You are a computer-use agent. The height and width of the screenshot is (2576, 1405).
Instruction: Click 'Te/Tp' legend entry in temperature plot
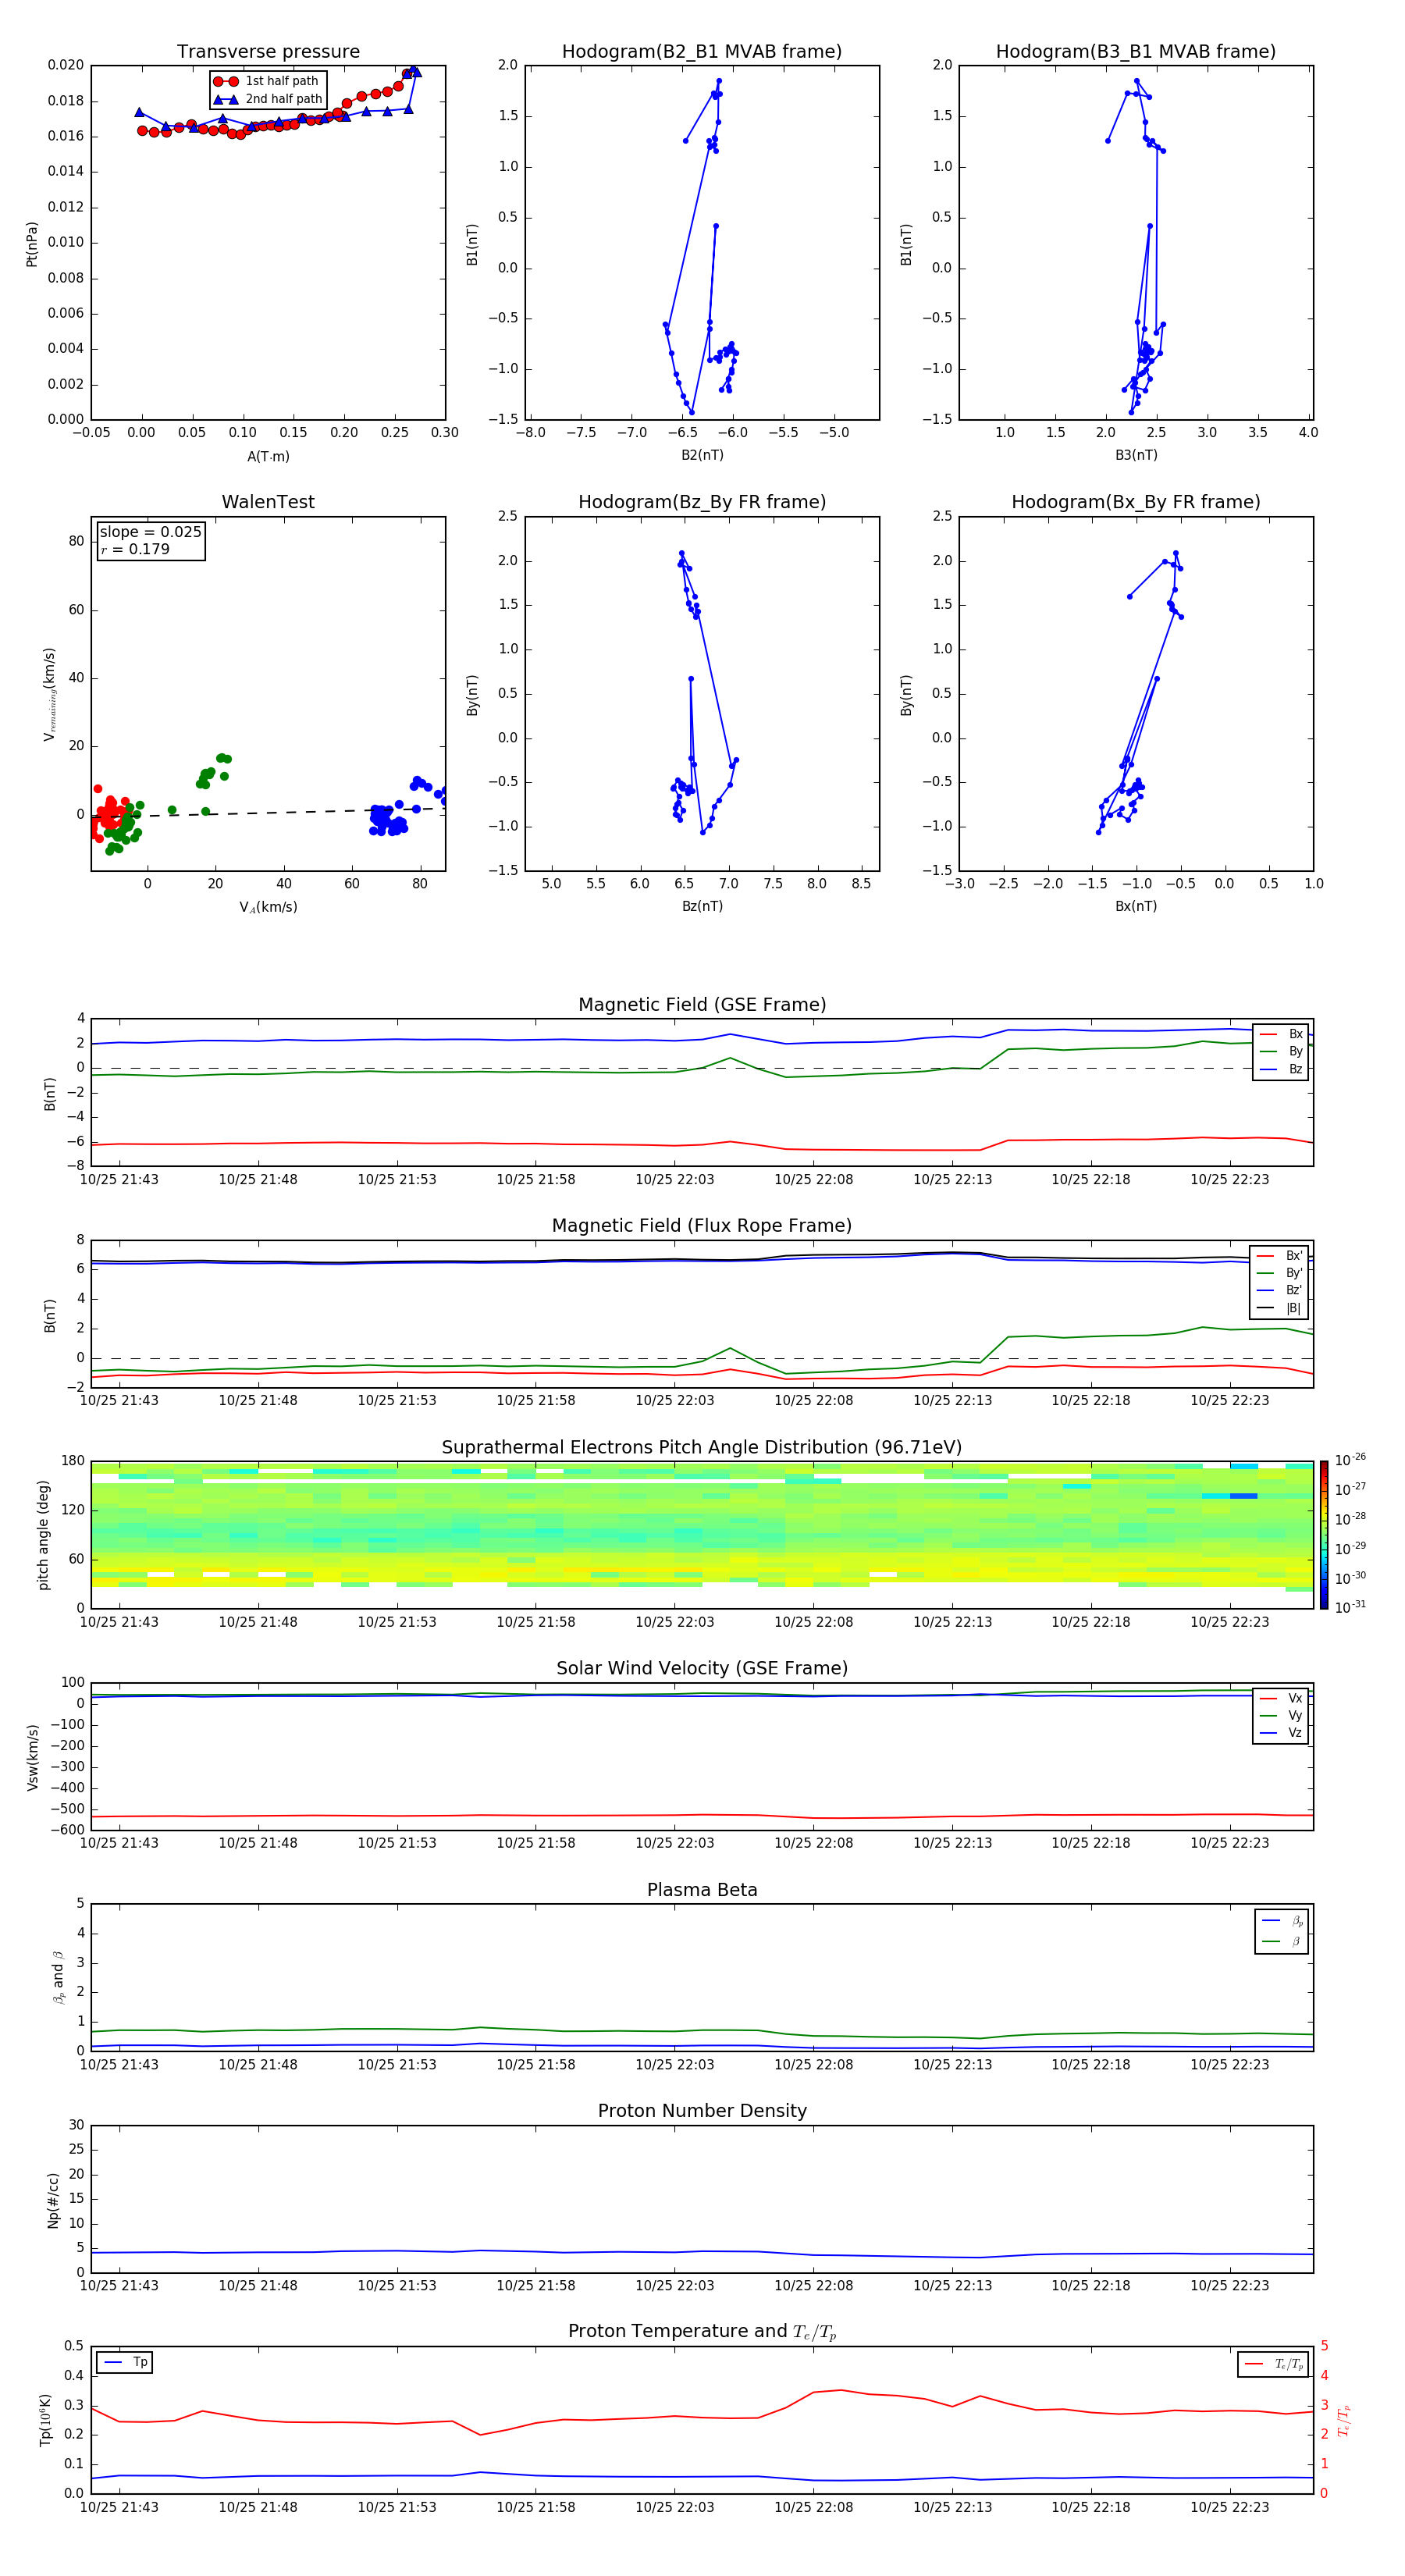[x=1273, y=2364]
